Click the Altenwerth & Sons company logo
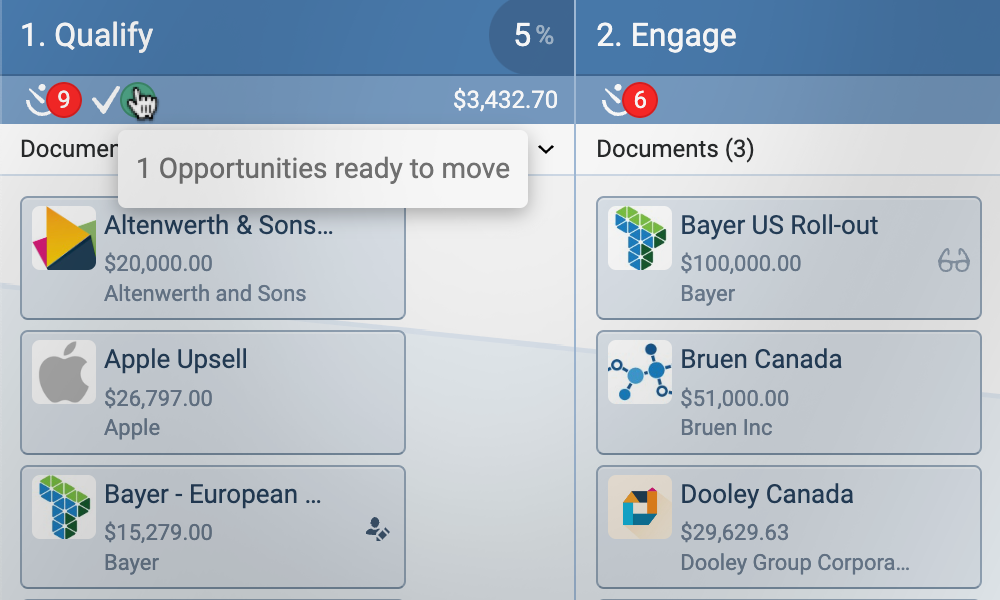 [64, 238]
